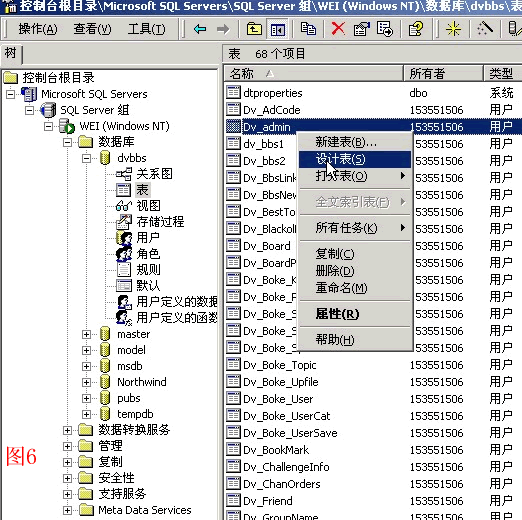Choose 重命名(M) in context menu
The height and width of the screenshot is (520, 522).
(355, 288)
